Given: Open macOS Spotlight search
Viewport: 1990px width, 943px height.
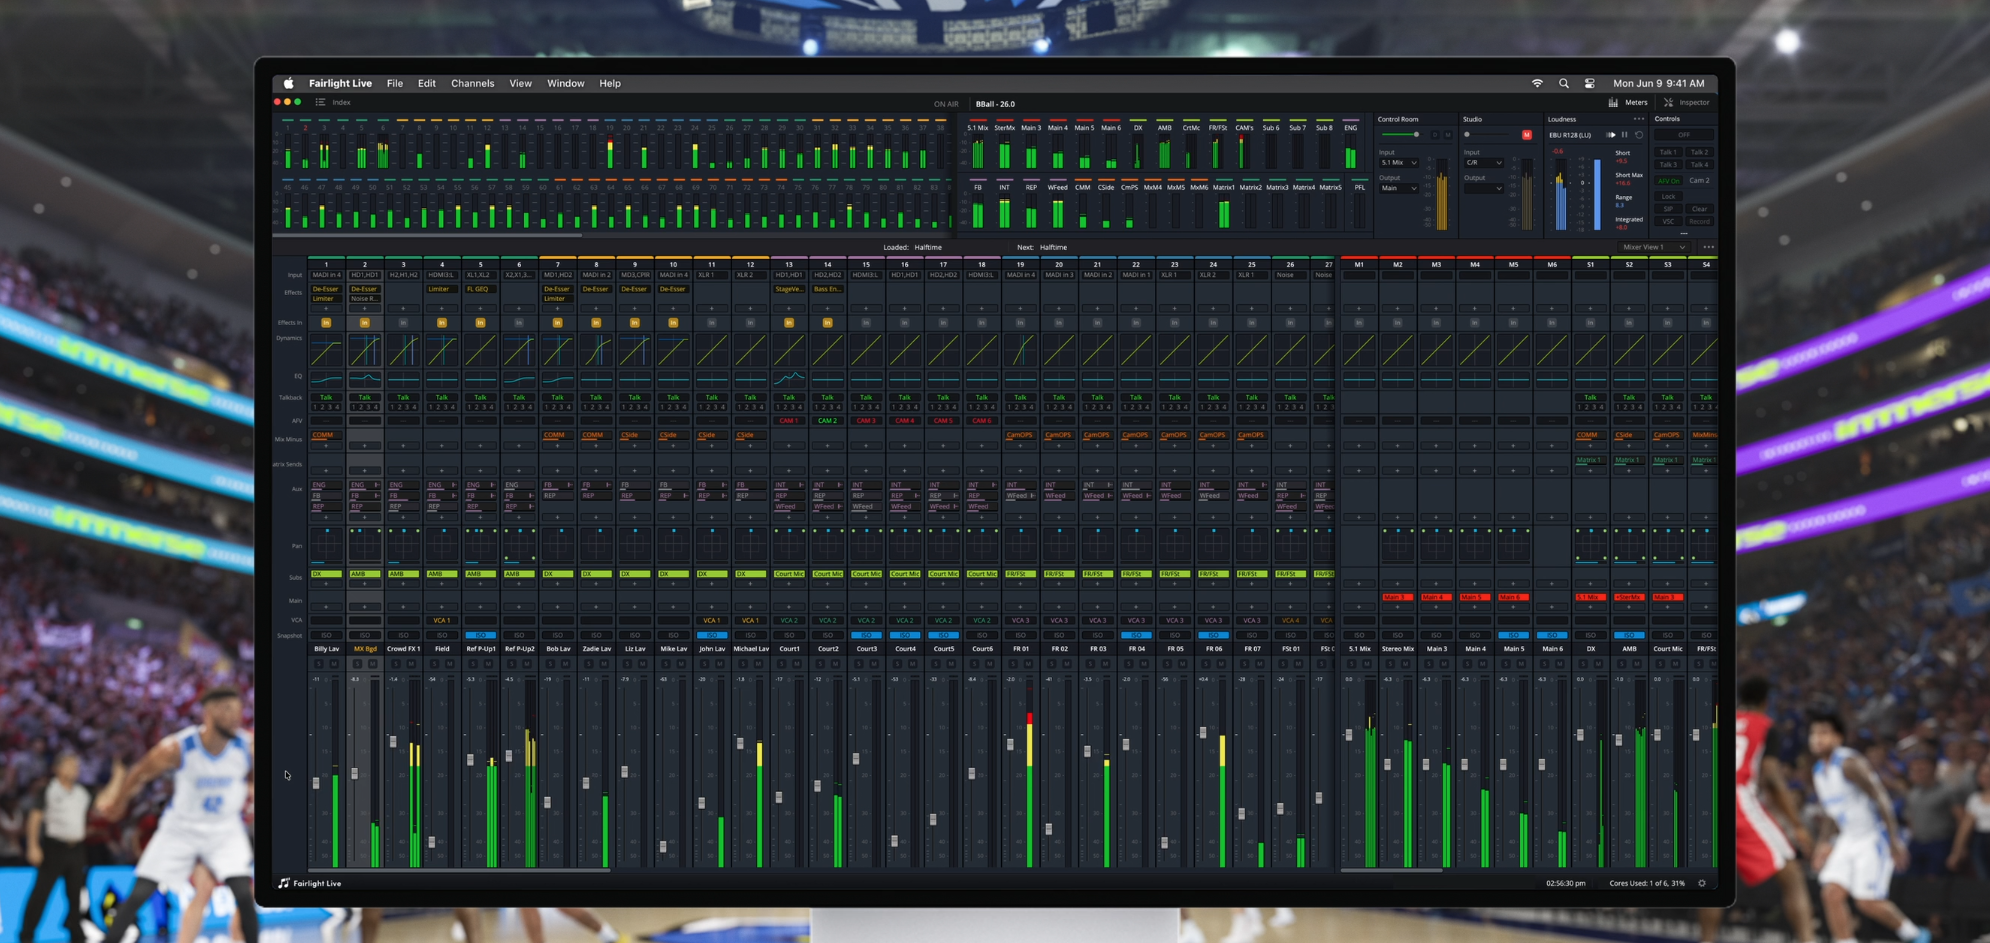Looking at the screenshot, I should [x=1564, y=84].
